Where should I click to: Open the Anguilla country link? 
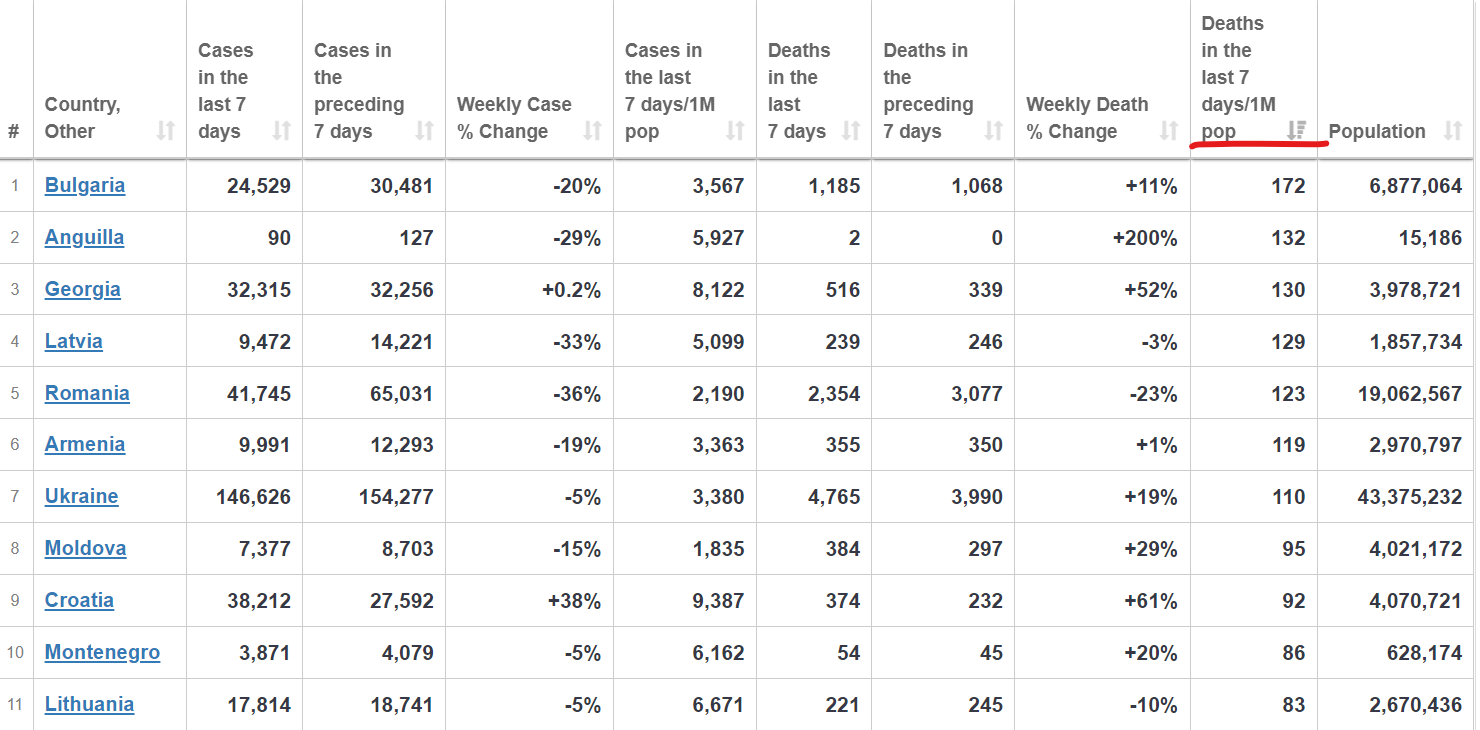(84, 237)
